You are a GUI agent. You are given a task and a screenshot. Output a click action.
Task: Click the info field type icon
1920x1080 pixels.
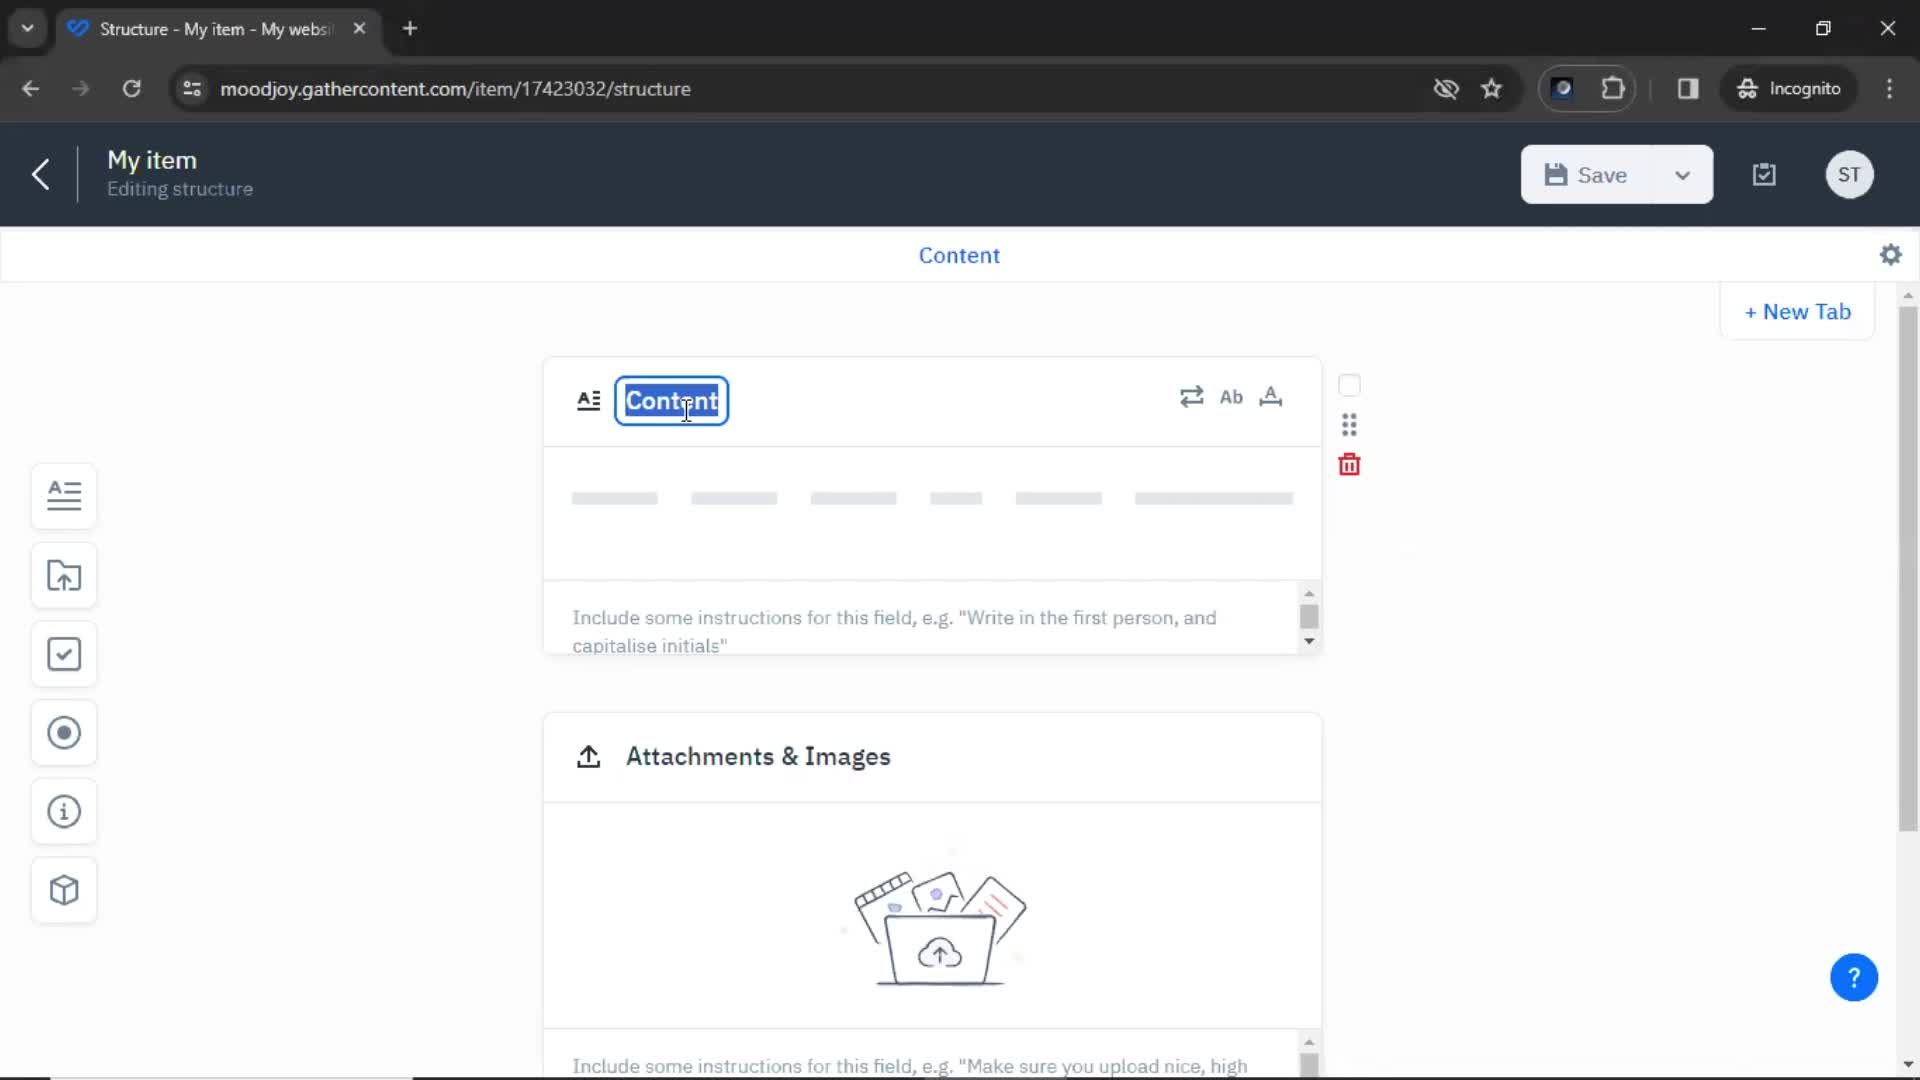pyautogui.click(x=63, y=811)
